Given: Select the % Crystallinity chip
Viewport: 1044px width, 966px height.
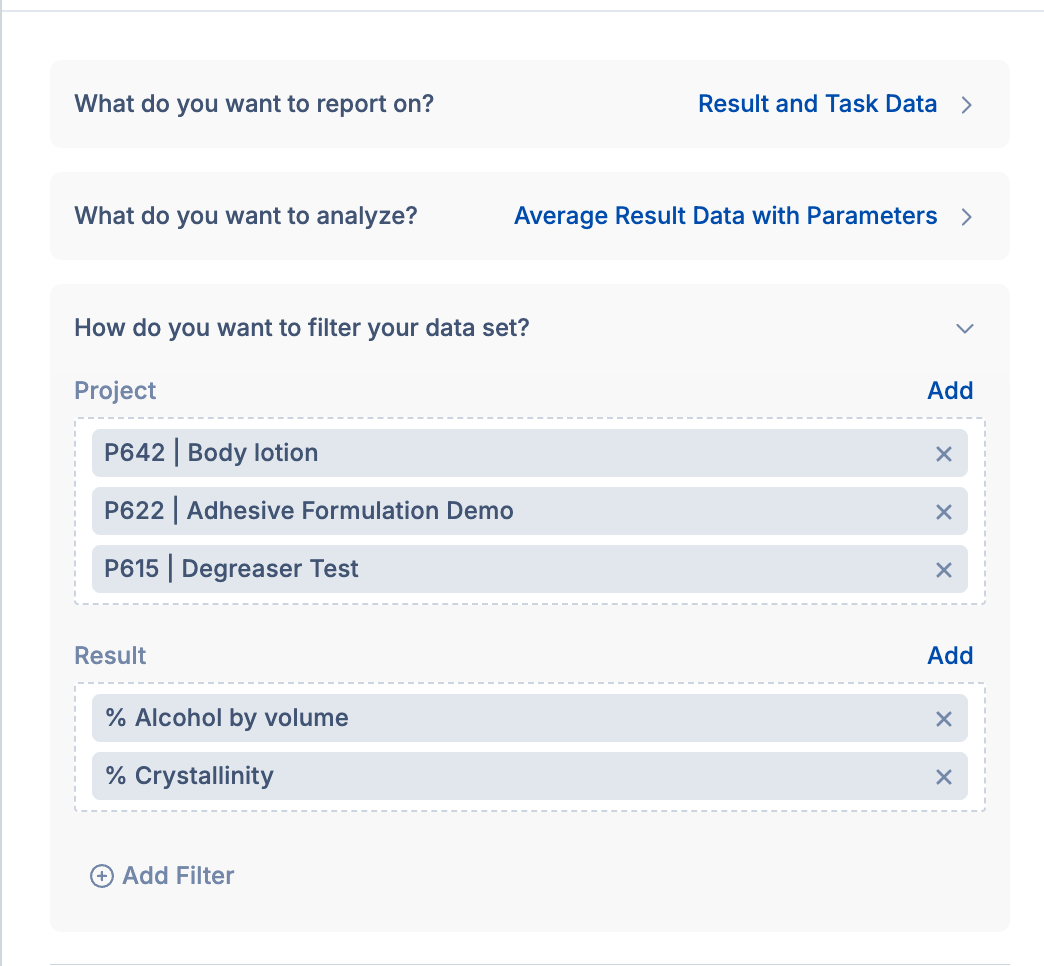Looking at the screenshot, I should [189, 776].
